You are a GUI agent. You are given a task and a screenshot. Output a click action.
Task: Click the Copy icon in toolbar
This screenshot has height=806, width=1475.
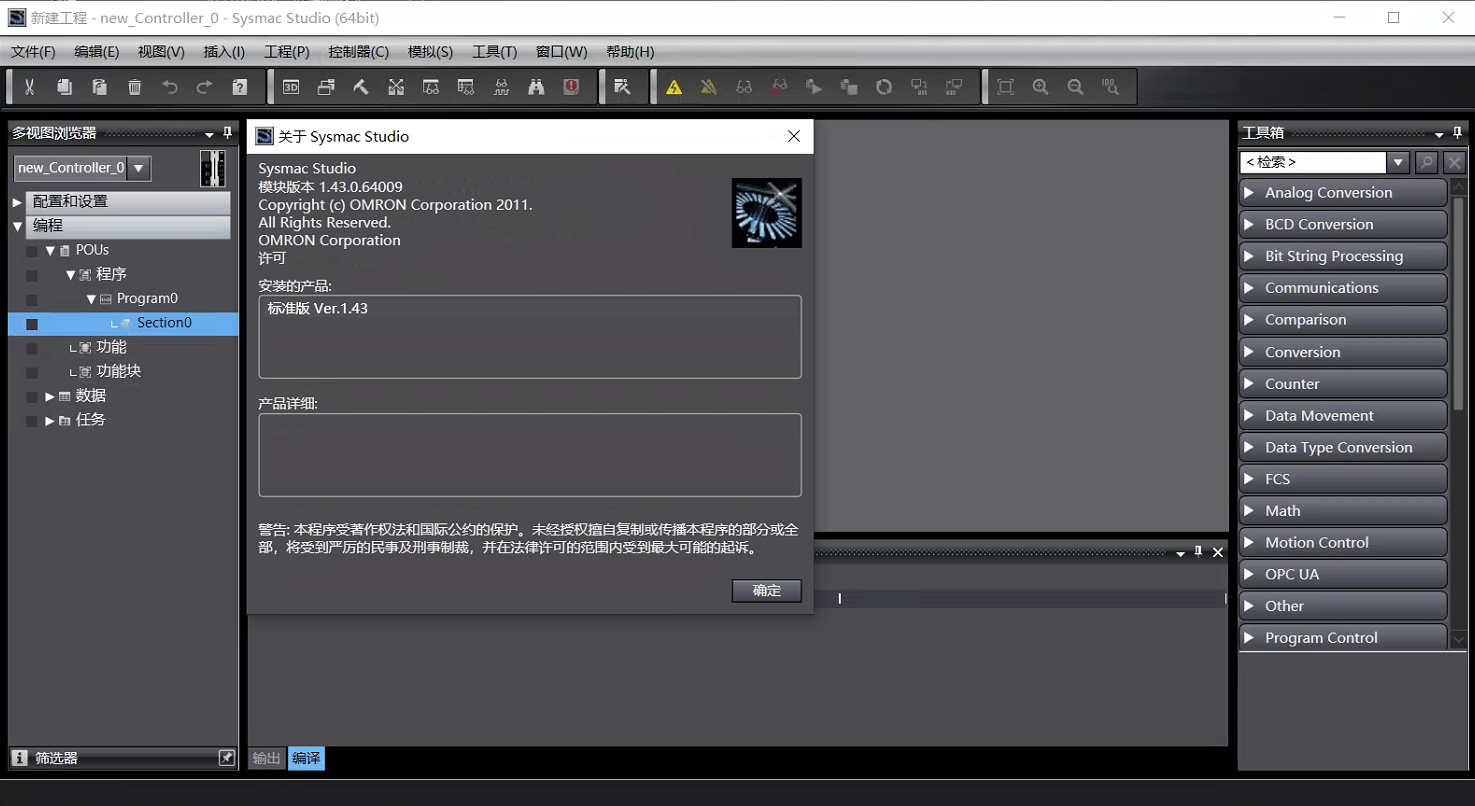(x=64, y=87)
